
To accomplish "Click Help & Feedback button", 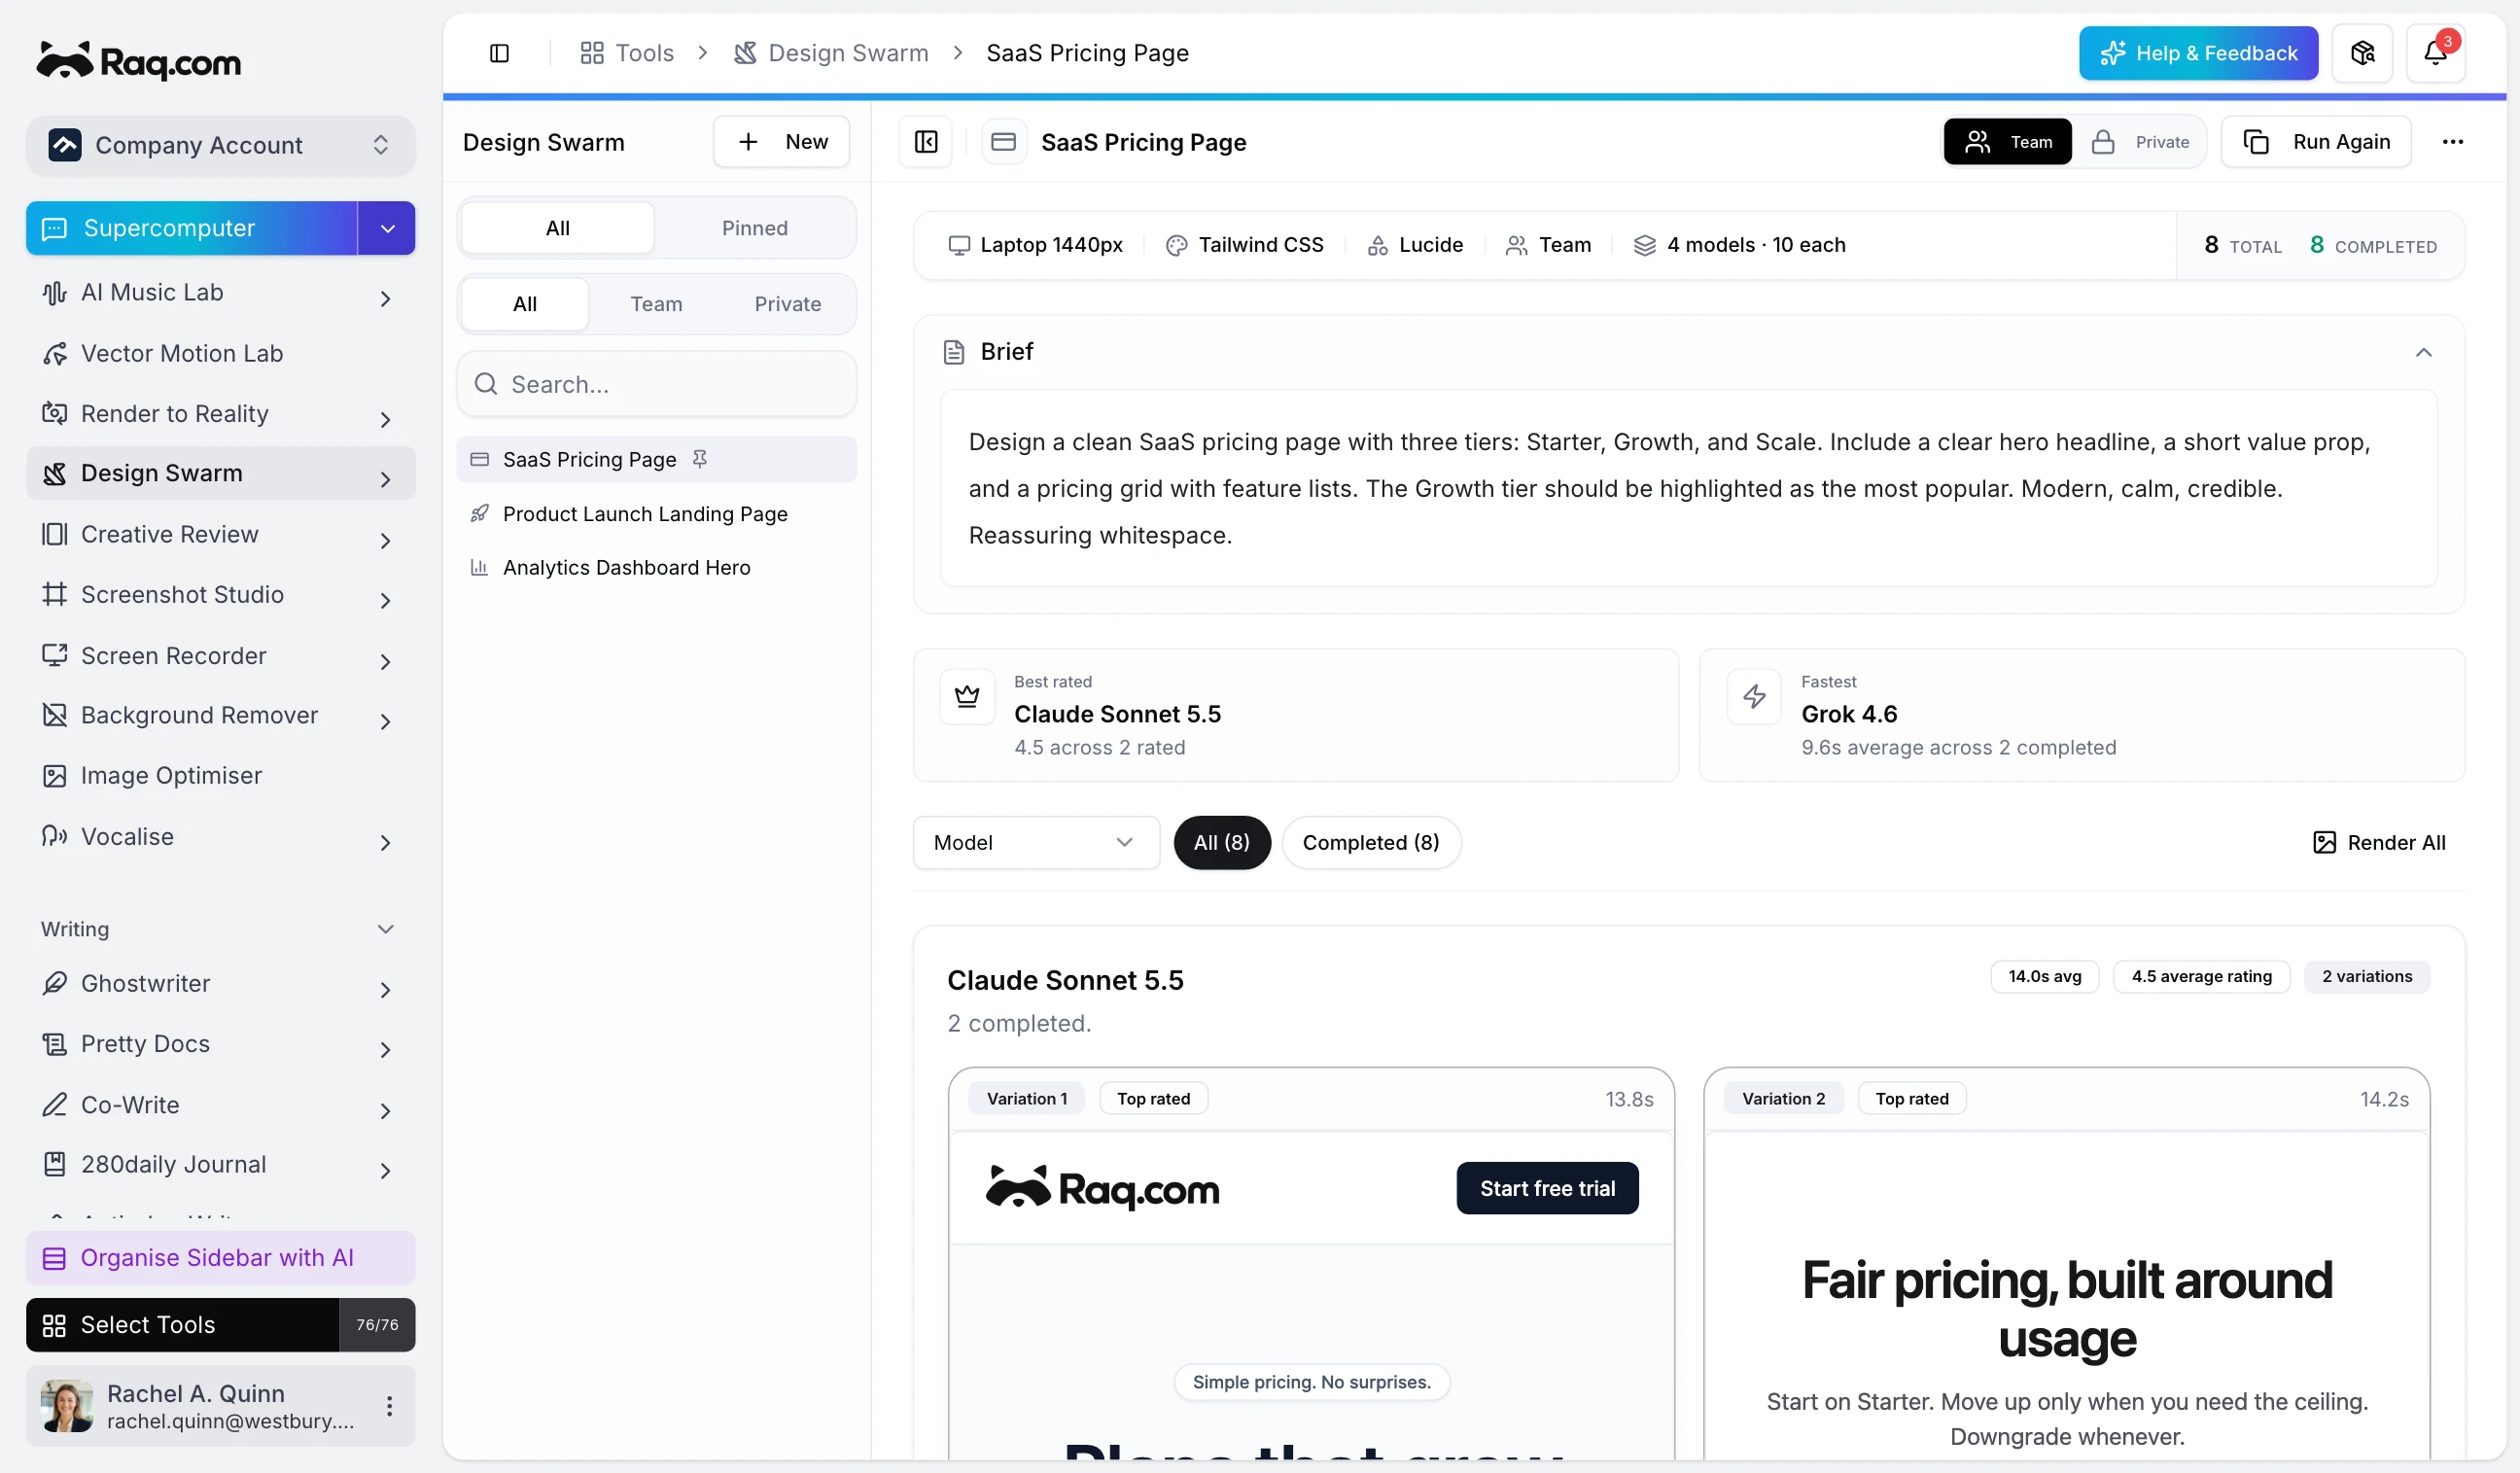I will [x=2198, y=53].
